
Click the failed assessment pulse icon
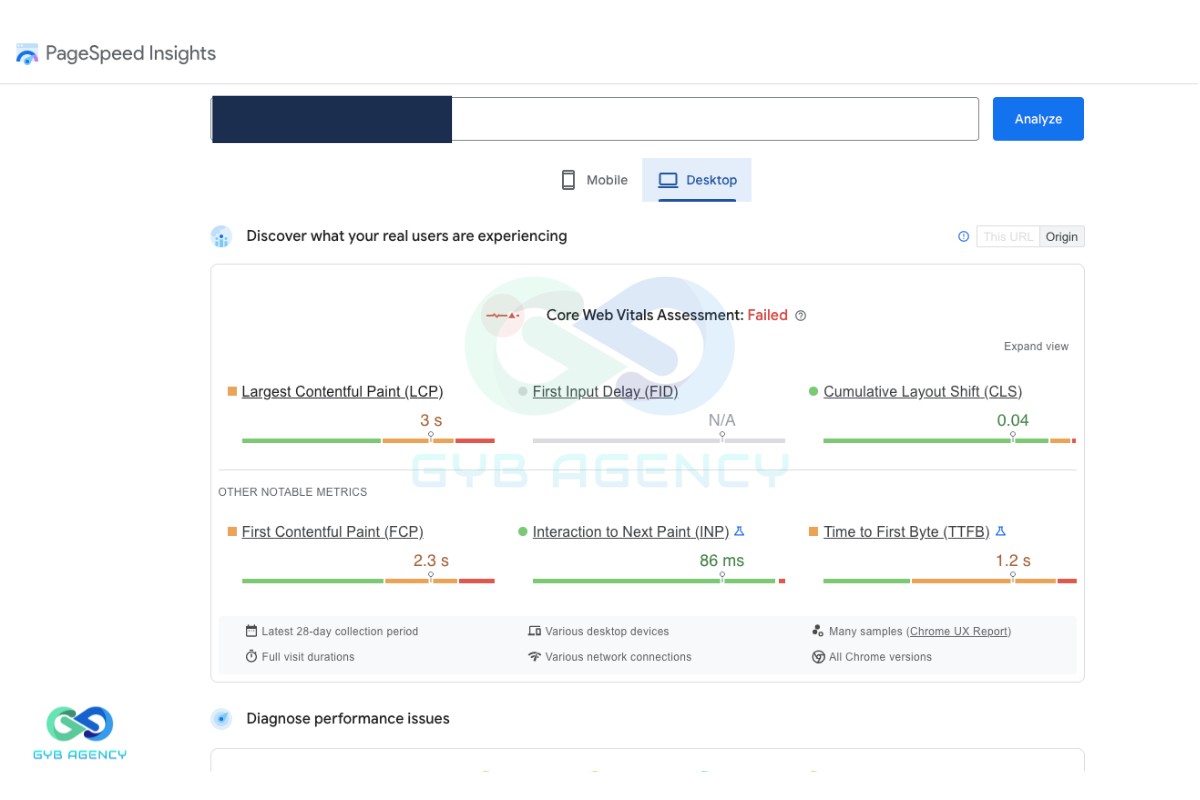point(502,315)
